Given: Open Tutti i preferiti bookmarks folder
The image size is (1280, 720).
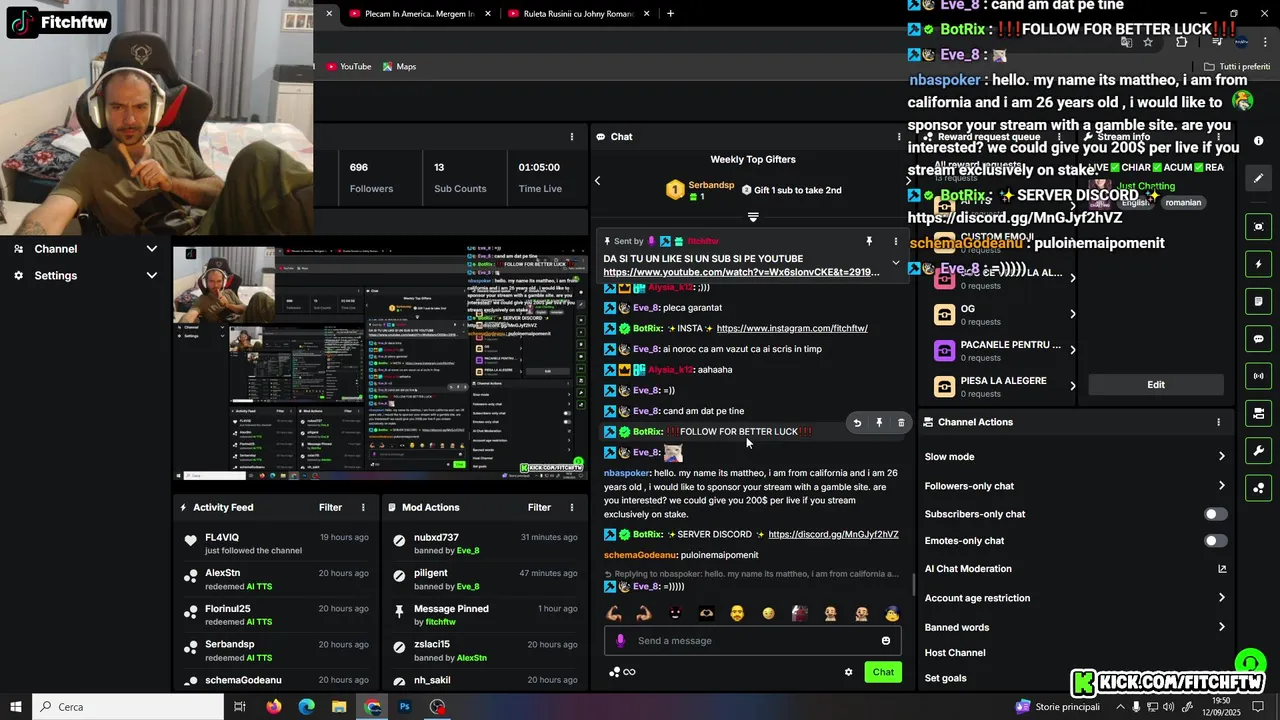Looking at the screenshot, I should [1237, 67].
